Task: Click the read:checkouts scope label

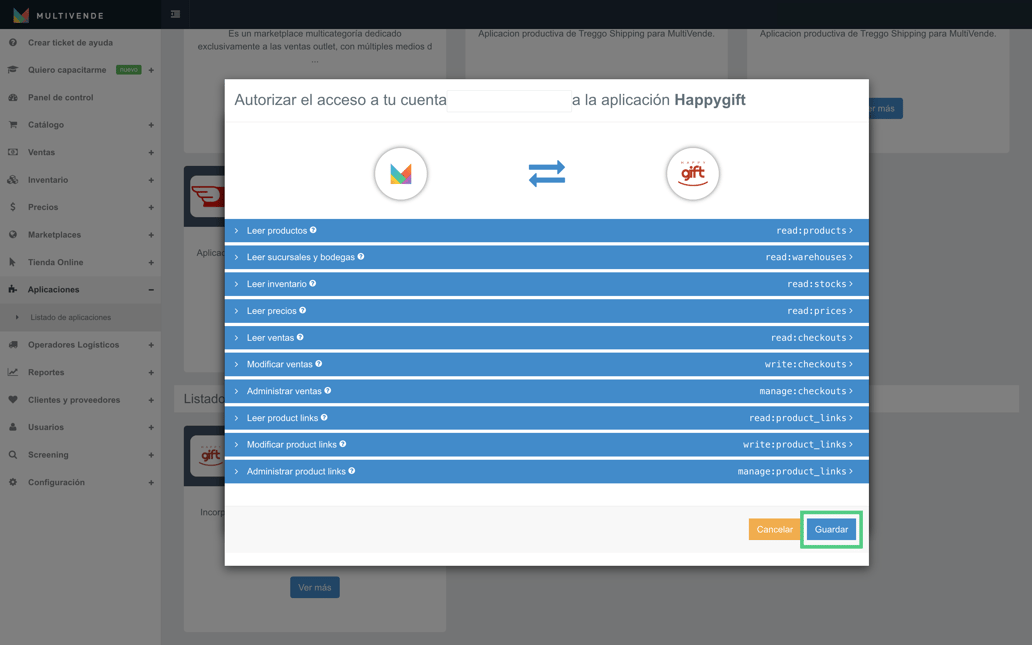Action: (x=808, y=338)
